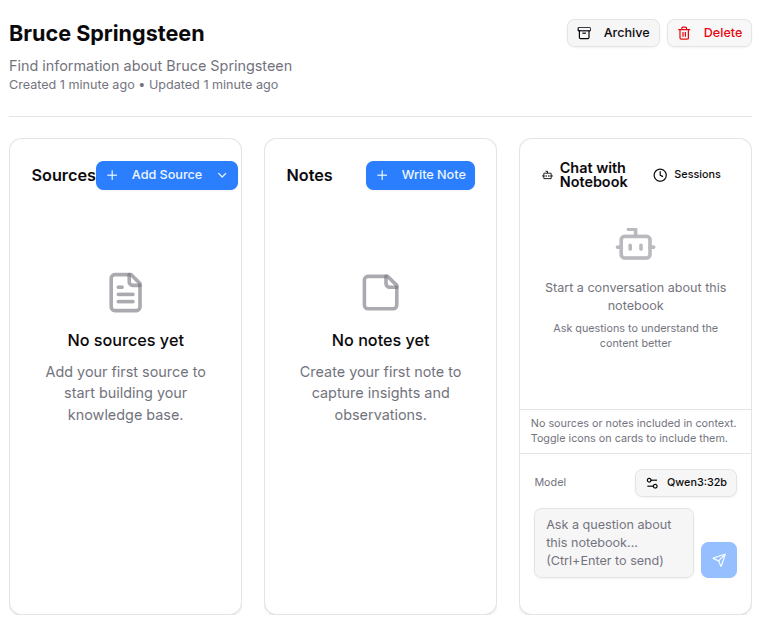Click the red trash can icon
The image size is (766, 628).
685,33
